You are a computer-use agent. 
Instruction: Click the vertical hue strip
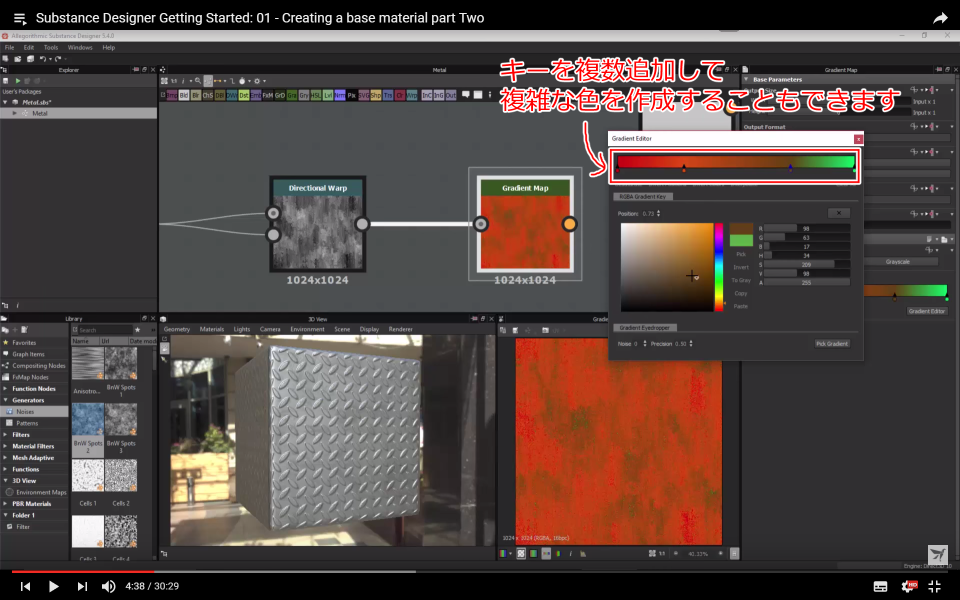(x=719, y=267)
